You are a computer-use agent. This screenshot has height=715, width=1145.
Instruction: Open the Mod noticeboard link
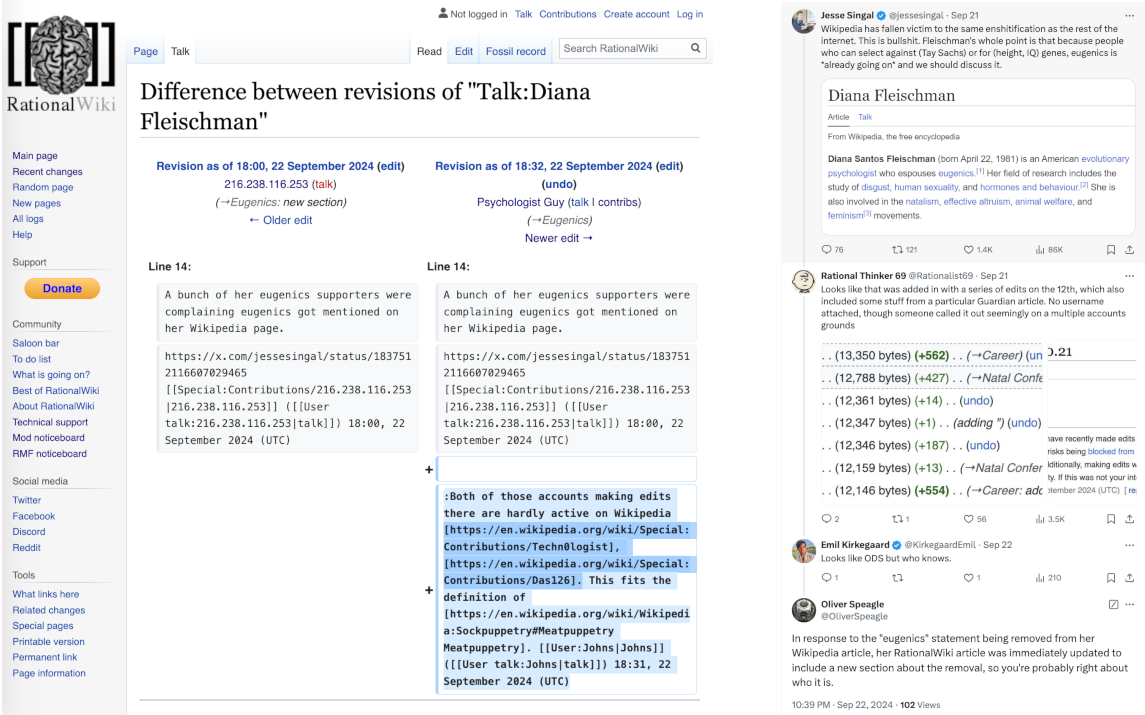coord(48,437)
